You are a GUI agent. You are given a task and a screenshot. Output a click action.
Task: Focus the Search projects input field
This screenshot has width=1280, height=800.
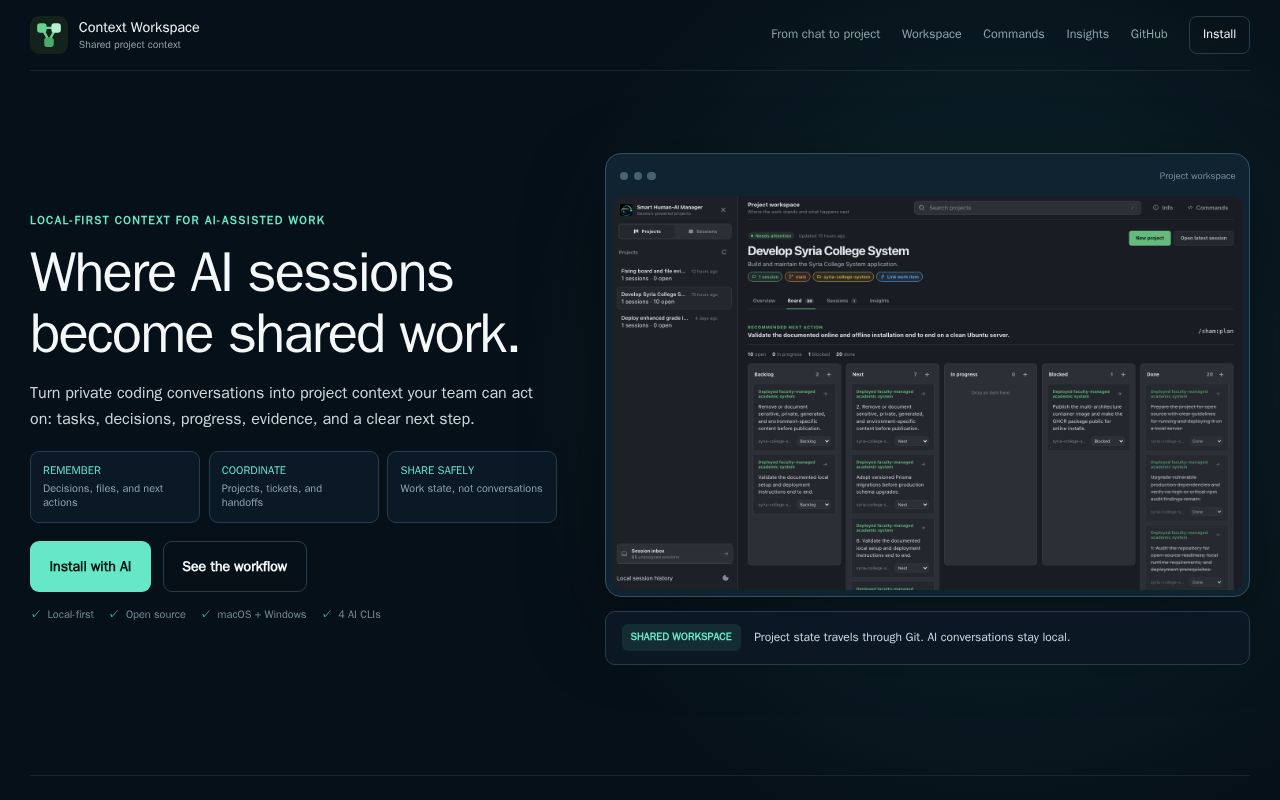[x=1027, y=208]
